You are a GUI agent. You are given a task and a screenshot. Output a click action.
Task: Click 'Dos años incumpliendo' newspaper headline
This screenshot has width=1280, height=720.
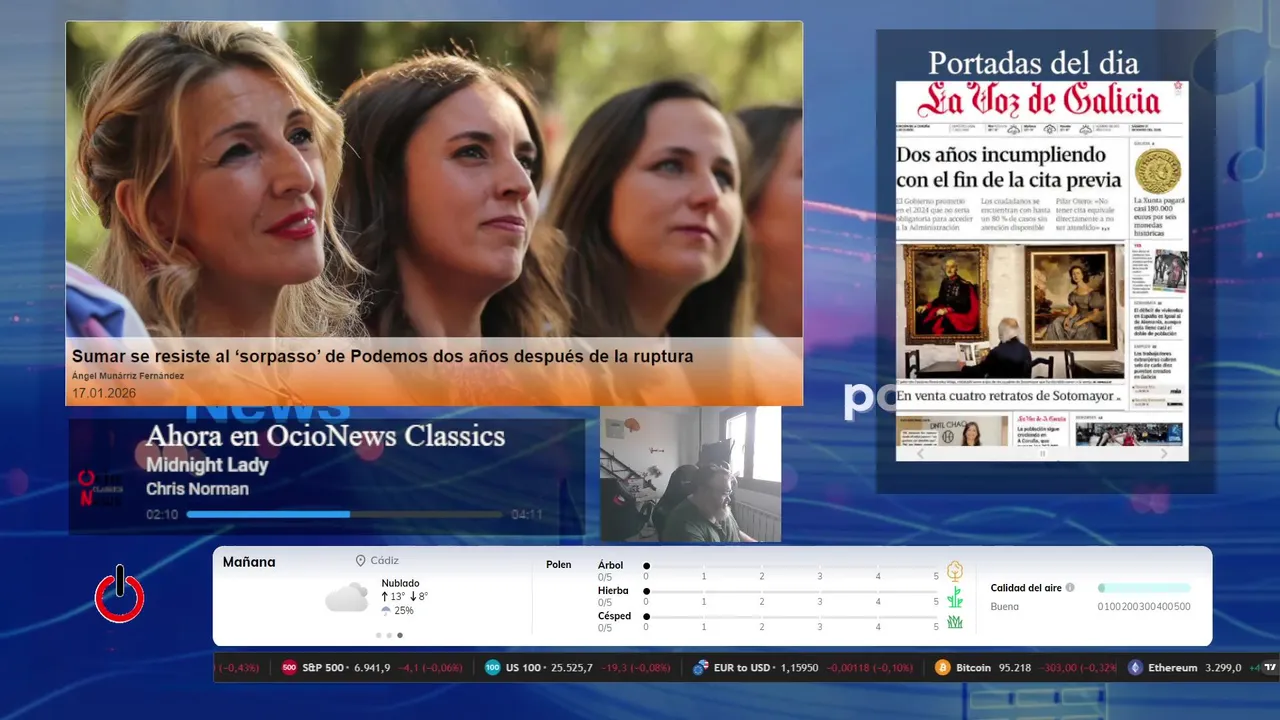coord(1009,167)
